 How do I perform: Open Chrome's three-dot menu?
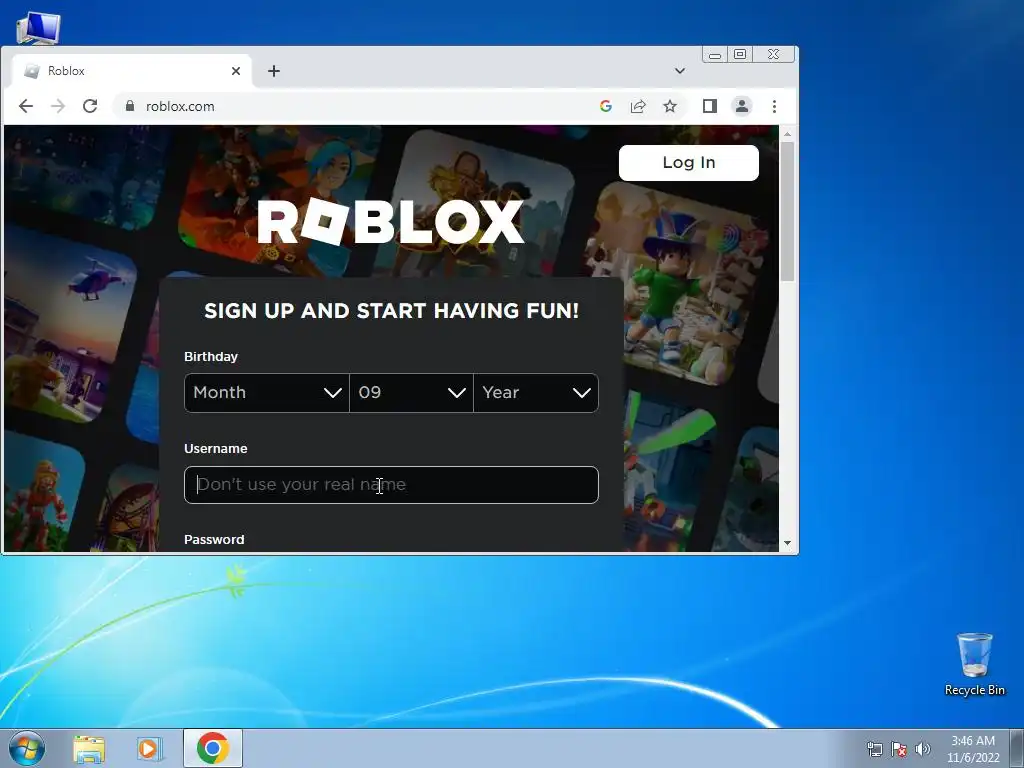775,106
